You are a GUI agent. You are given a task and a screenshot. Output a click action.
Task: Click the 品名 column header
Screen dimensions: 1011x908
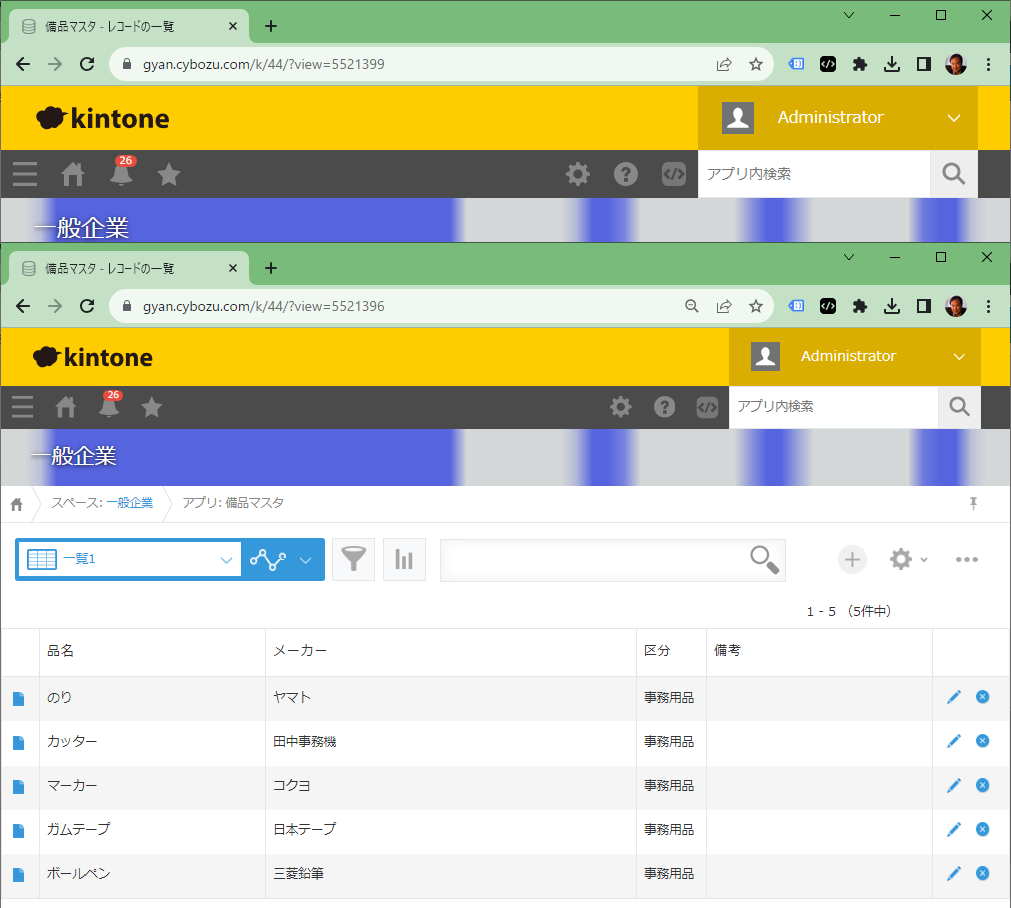[x=61, y=651]
